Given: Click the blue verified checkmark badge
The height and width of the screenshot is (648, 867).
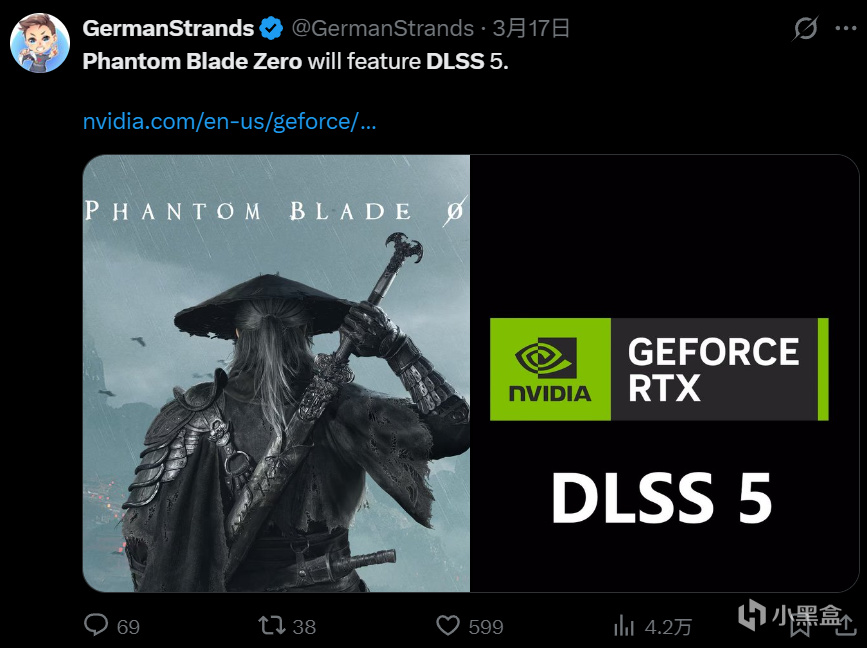Looking at the screenshot, I should (271, 28).
